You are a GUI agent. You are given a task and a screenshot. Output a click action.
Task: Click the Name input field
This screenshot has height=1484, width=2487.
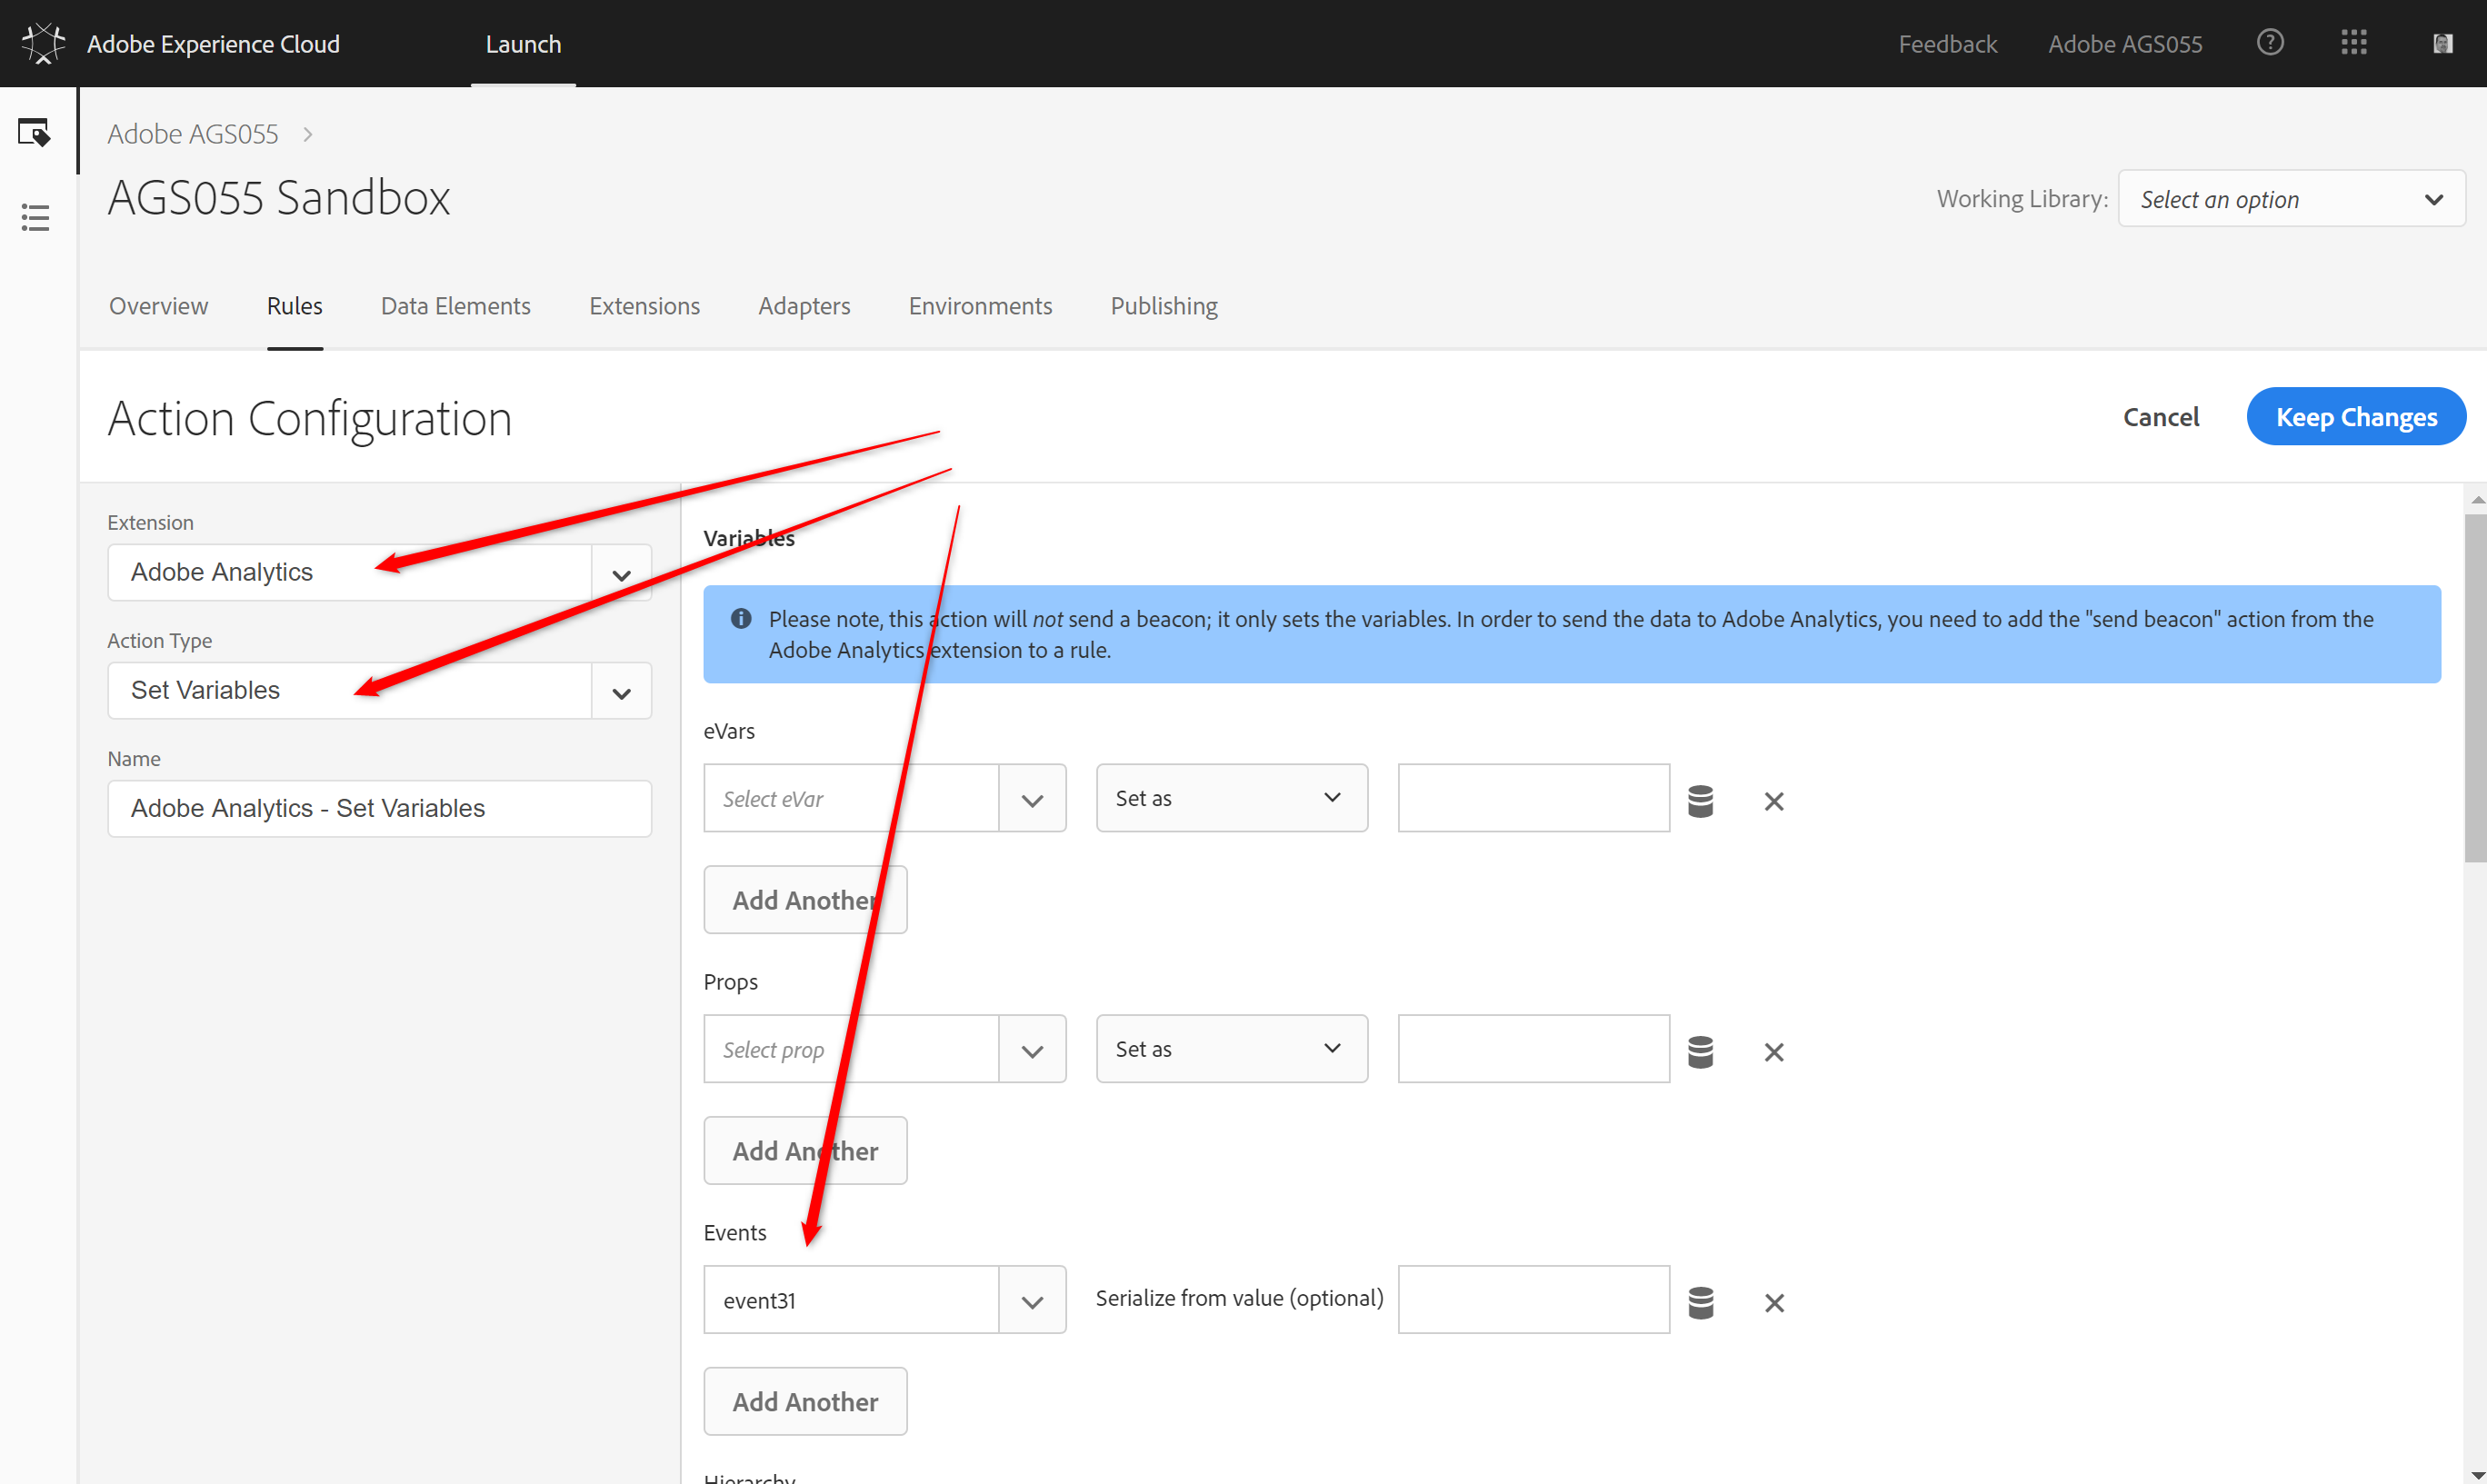(x=379, y=808)
